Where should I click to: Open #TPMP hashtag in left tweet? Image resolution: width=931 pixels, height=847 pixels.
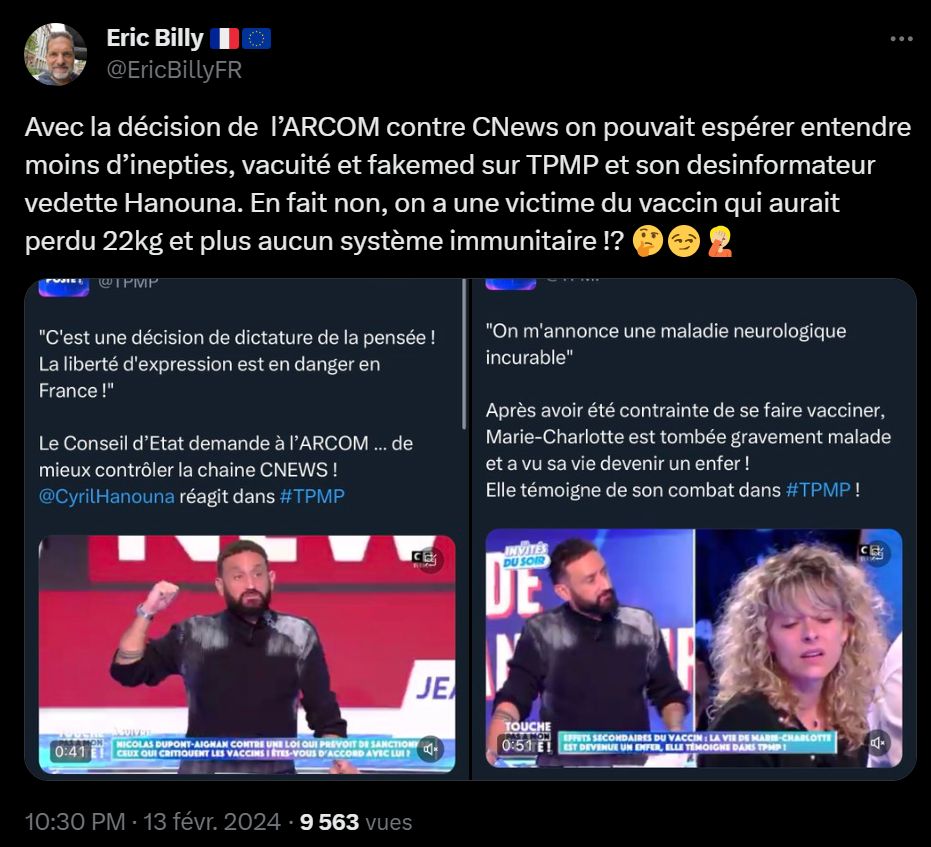click(312, 496)
